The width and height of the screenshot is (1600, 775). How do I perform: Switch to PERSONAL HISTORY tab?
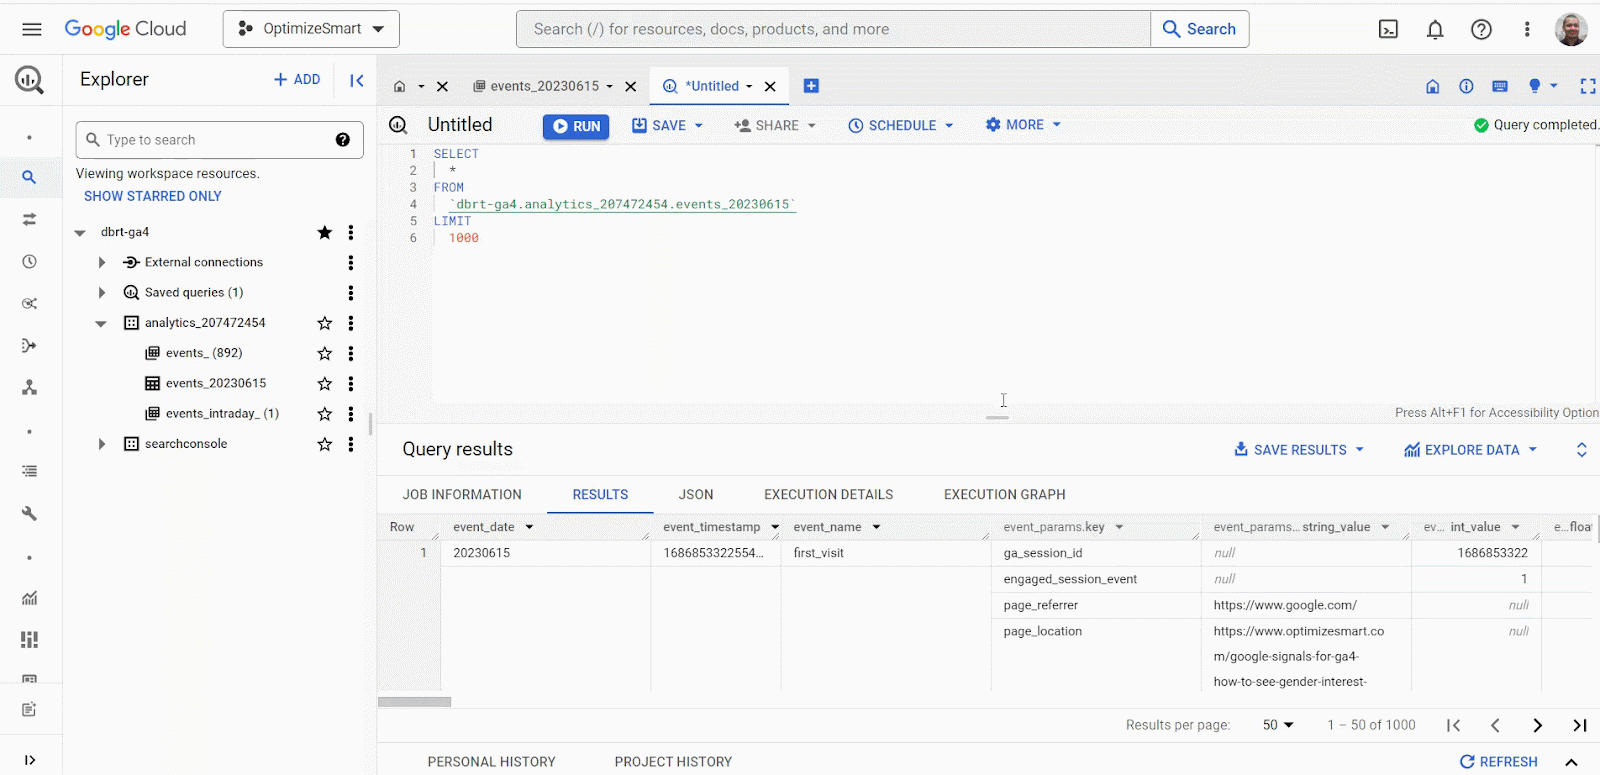(x=491, y=762)
